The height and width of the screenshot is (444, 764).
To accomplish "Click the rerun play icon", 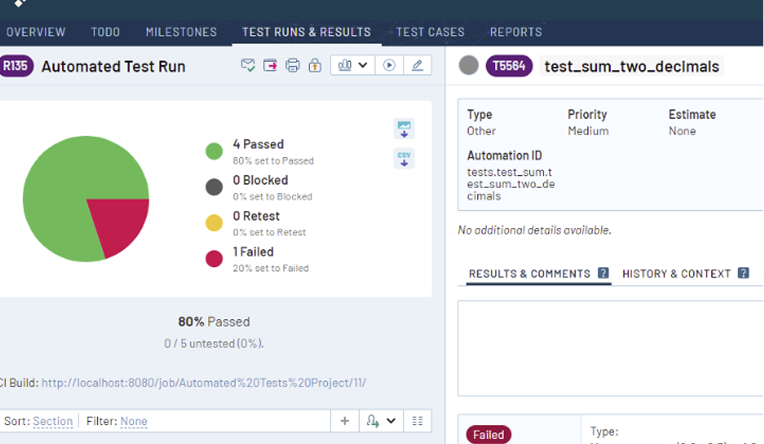I will click(x=389, y=66).
